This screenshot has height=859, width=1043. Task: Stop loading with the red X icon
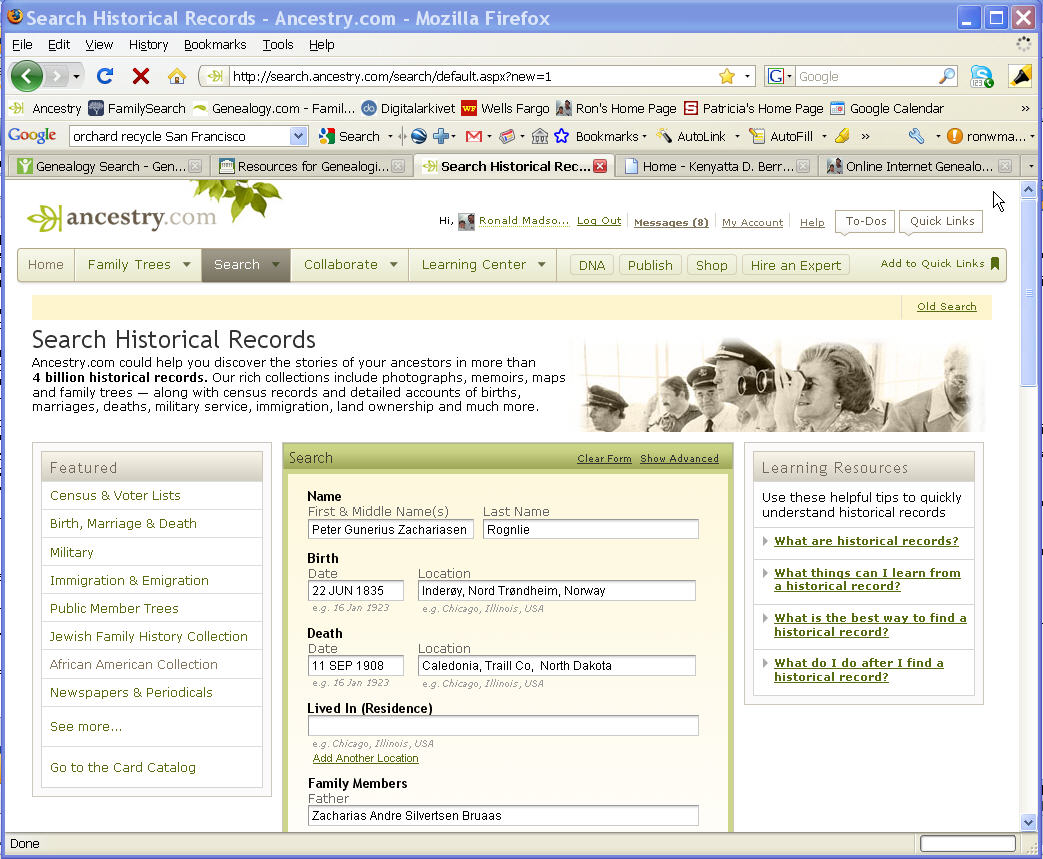140,76
